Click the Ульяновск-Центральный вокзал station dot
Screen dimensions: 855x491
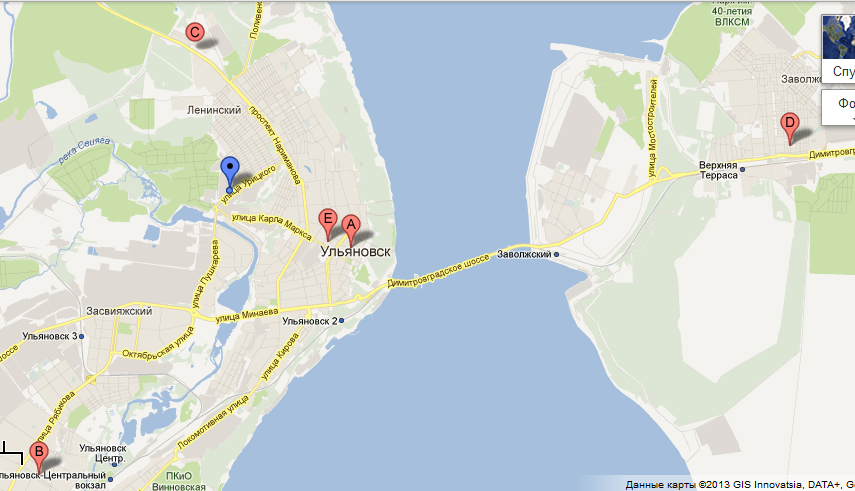coord(110,480)
